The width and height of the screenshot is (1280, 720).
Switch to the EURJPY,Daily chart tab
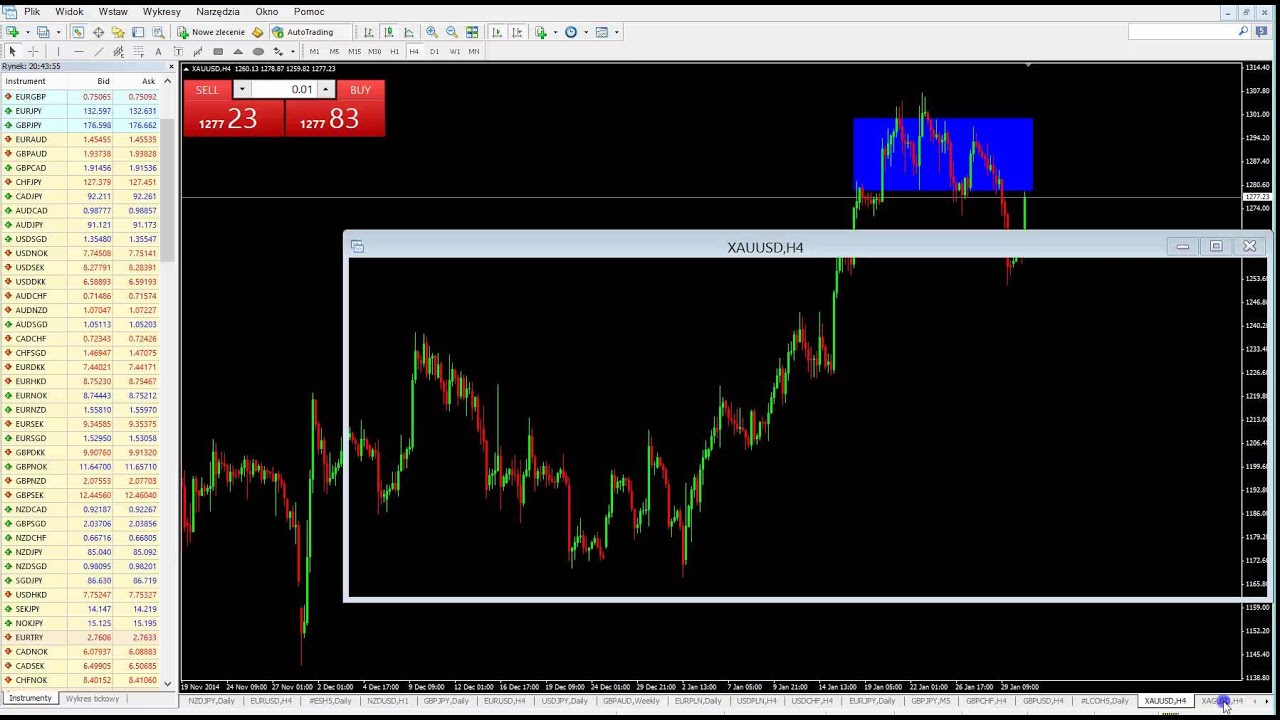pos(872,701)
